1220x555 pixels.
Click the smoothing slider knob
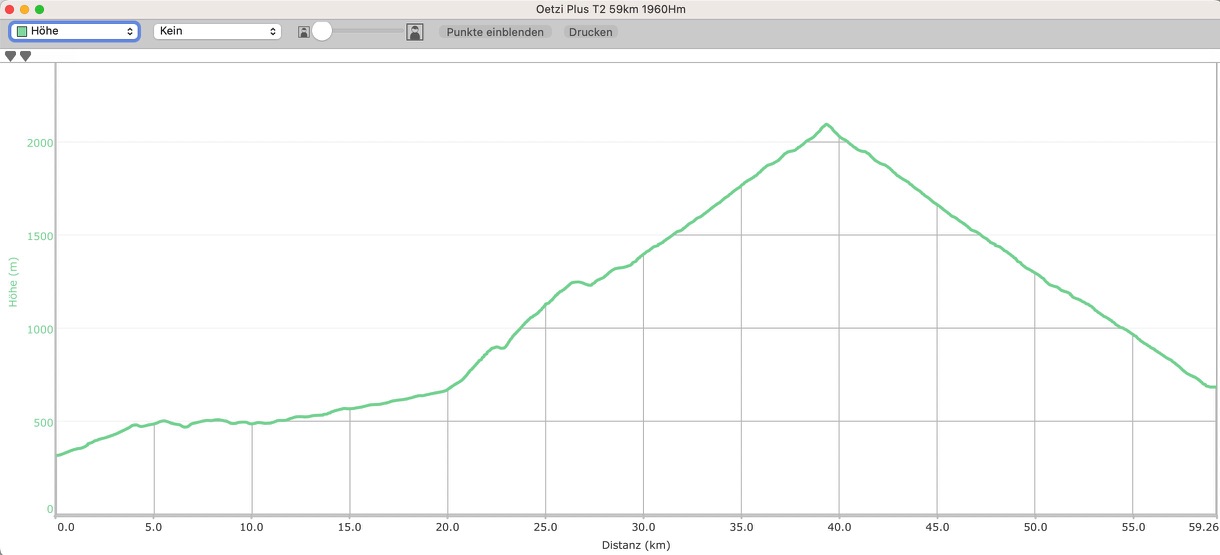322,32
